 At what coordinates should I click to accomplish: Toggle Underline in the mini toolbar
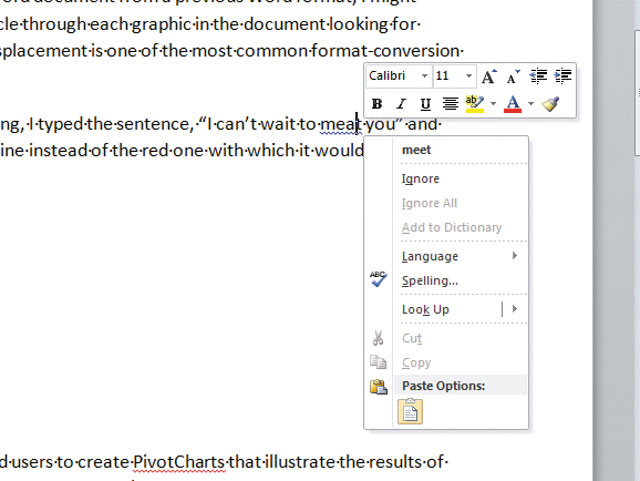point(425,104)
